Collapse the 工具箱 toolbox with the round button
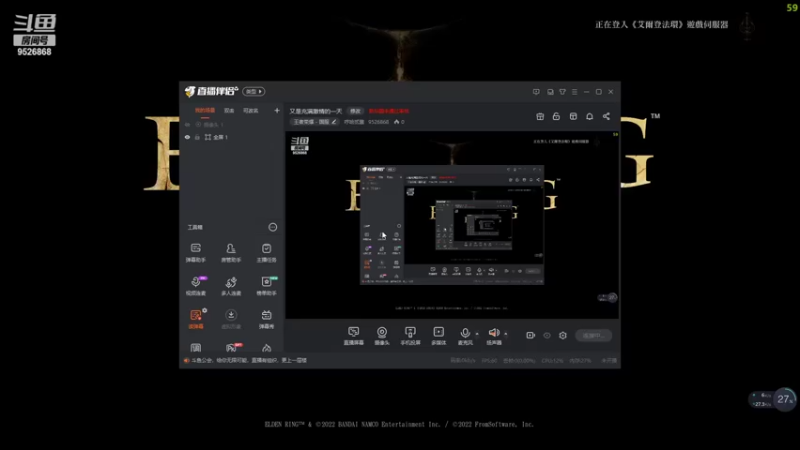The width and height of the screenshot is (800, 450). [273, 227]
